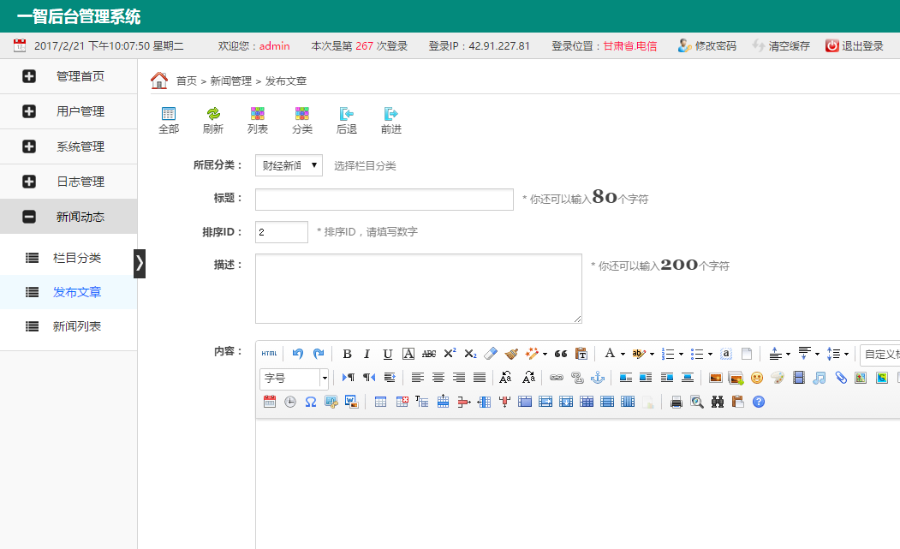Insert the date via calendar icon

[x=270, y=402]
